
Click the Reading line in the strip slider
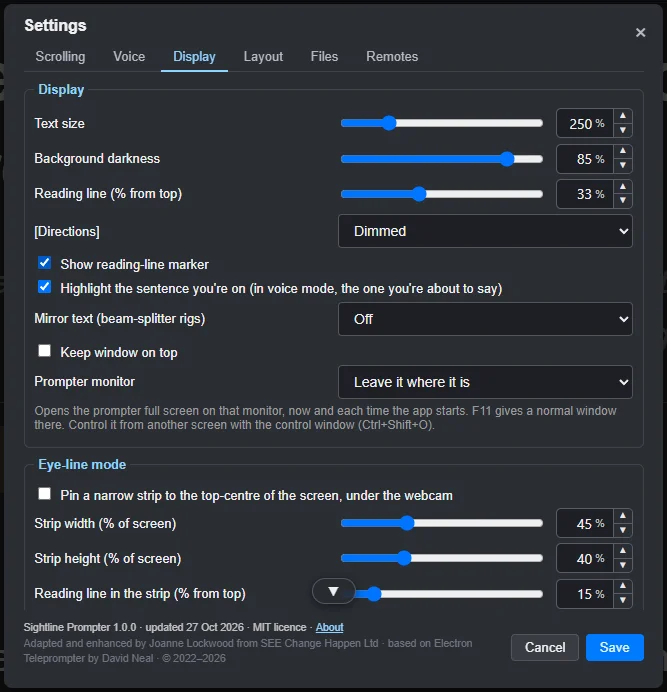pos(441,594)
